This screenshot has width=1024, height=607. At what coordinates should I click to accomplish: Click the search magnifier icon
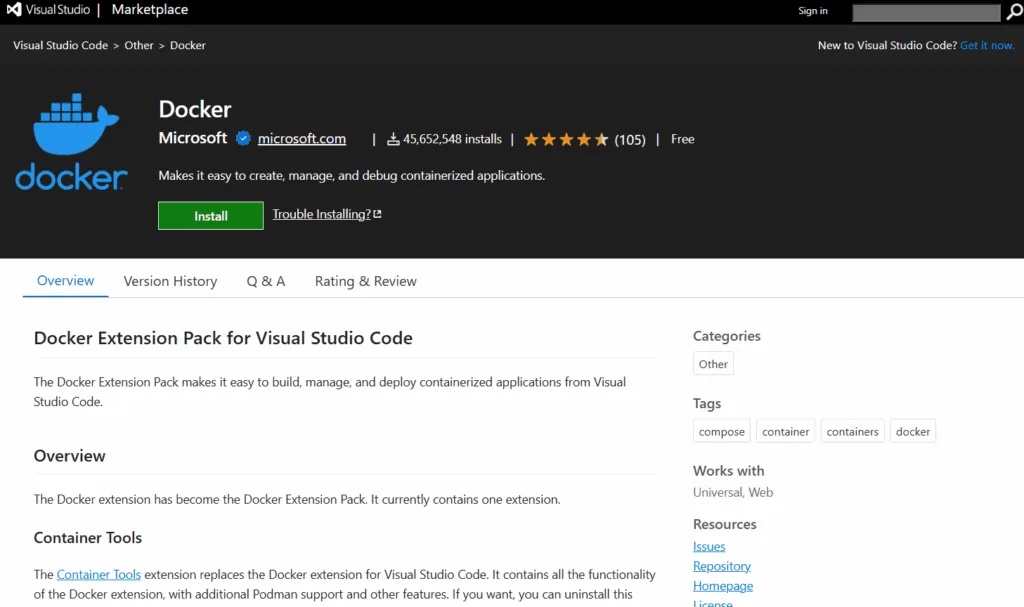(1014, 12)
